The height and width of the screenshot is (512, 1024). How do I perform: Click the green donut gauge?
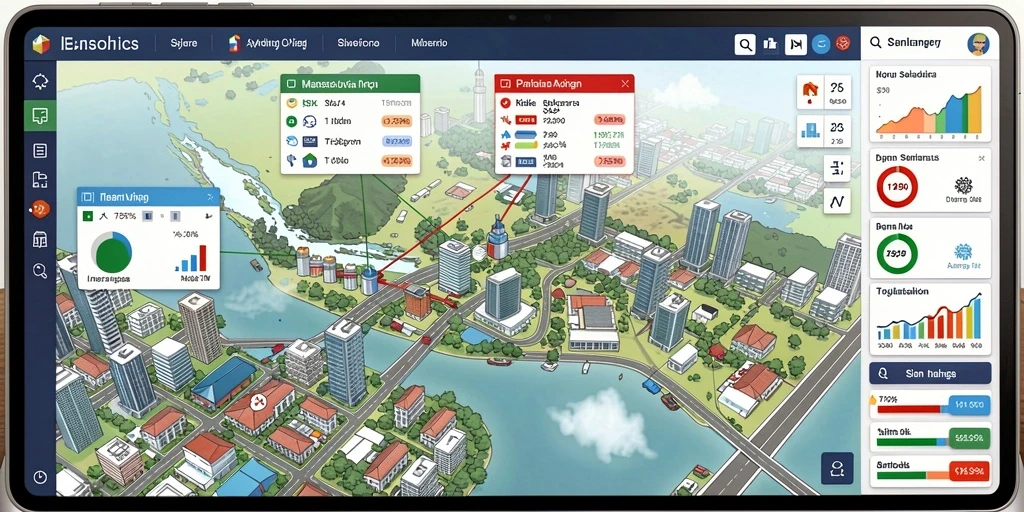(x=897, y=253)
